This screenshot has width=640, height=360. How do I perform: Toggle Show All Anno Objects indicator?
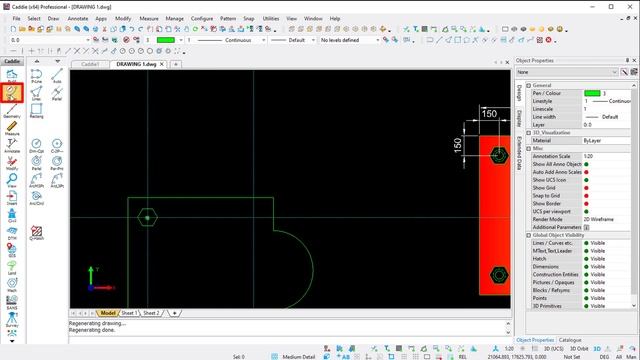586,164
